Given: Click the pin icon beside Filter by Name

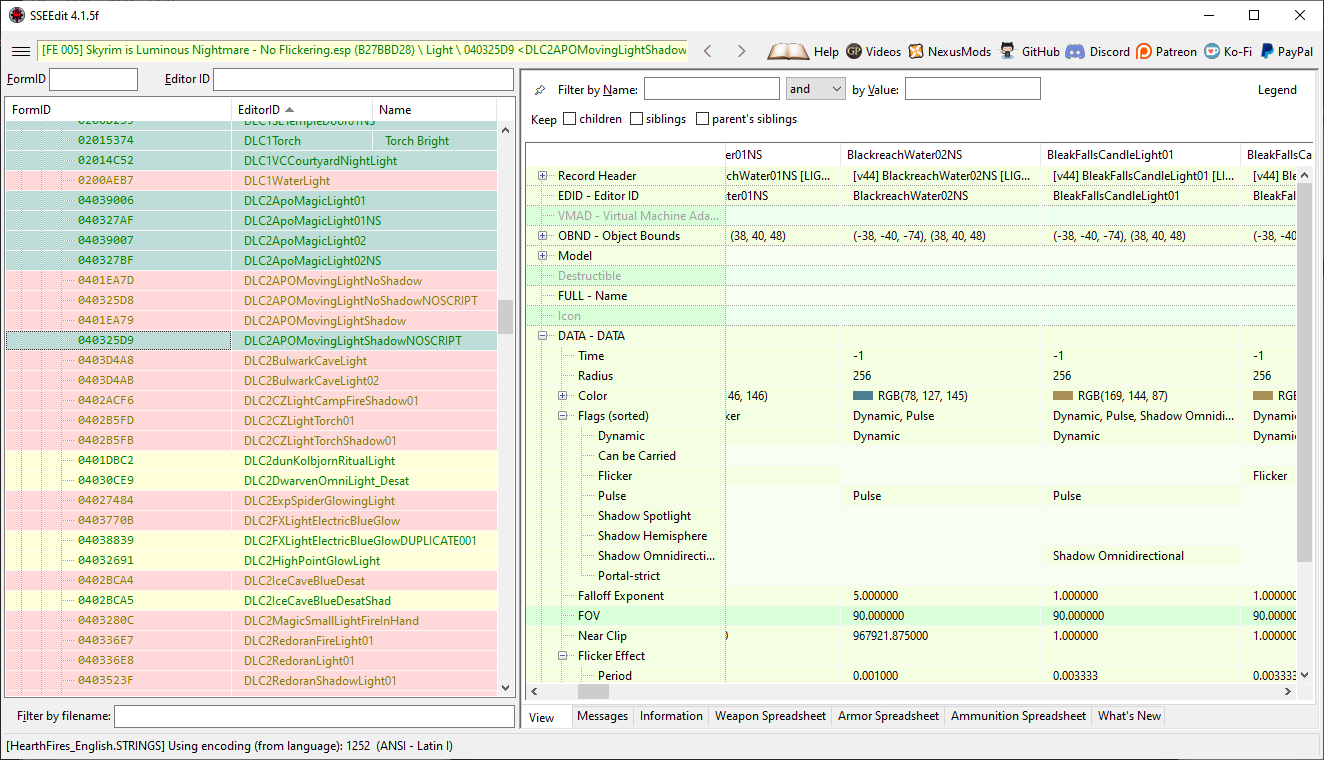Looking at the screenshot, I should 541,90.
